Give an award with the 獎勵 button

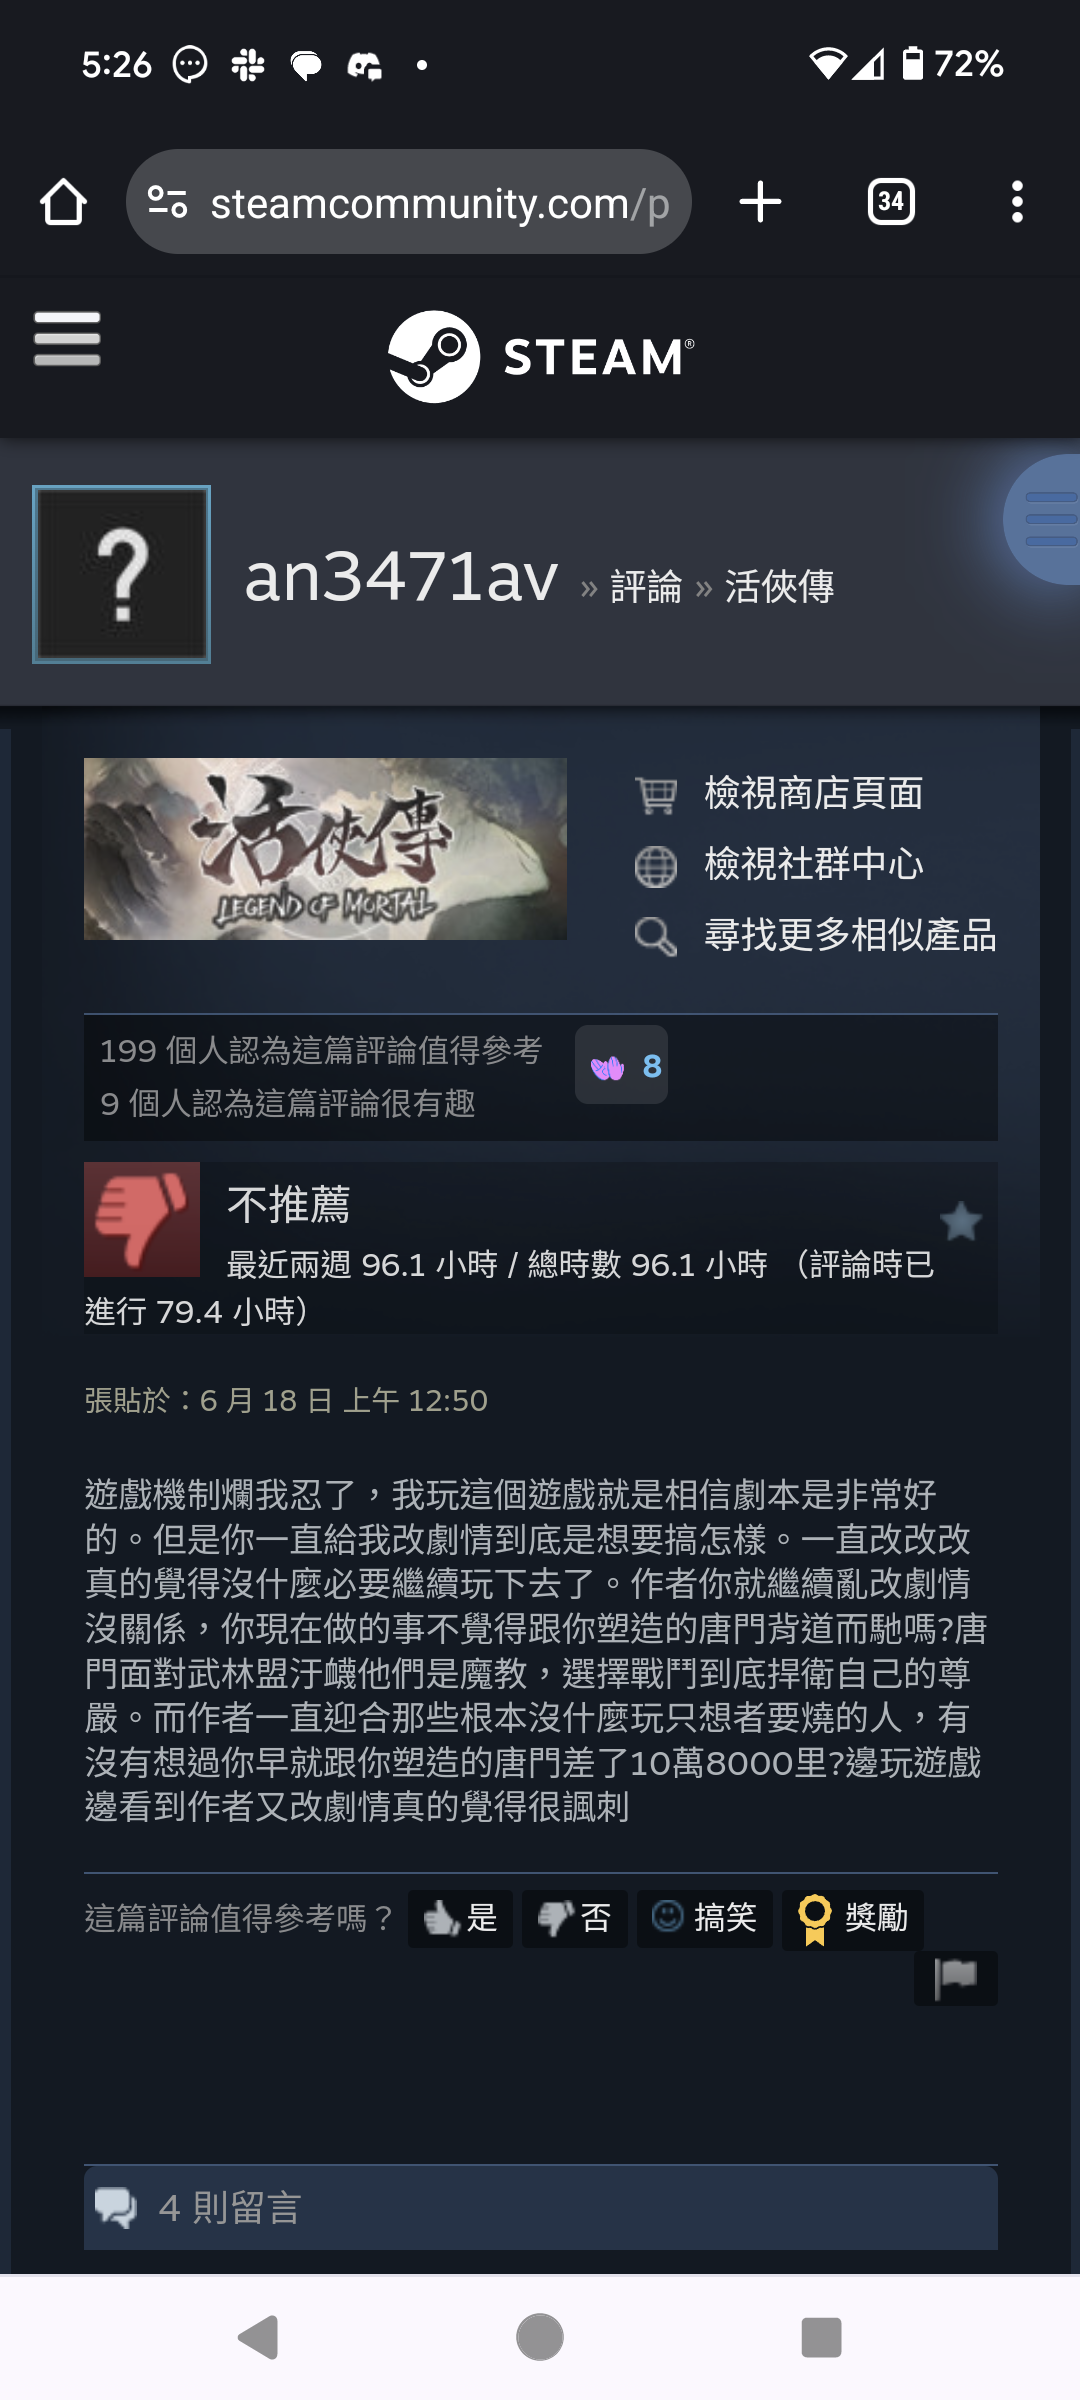point(852,1919)
